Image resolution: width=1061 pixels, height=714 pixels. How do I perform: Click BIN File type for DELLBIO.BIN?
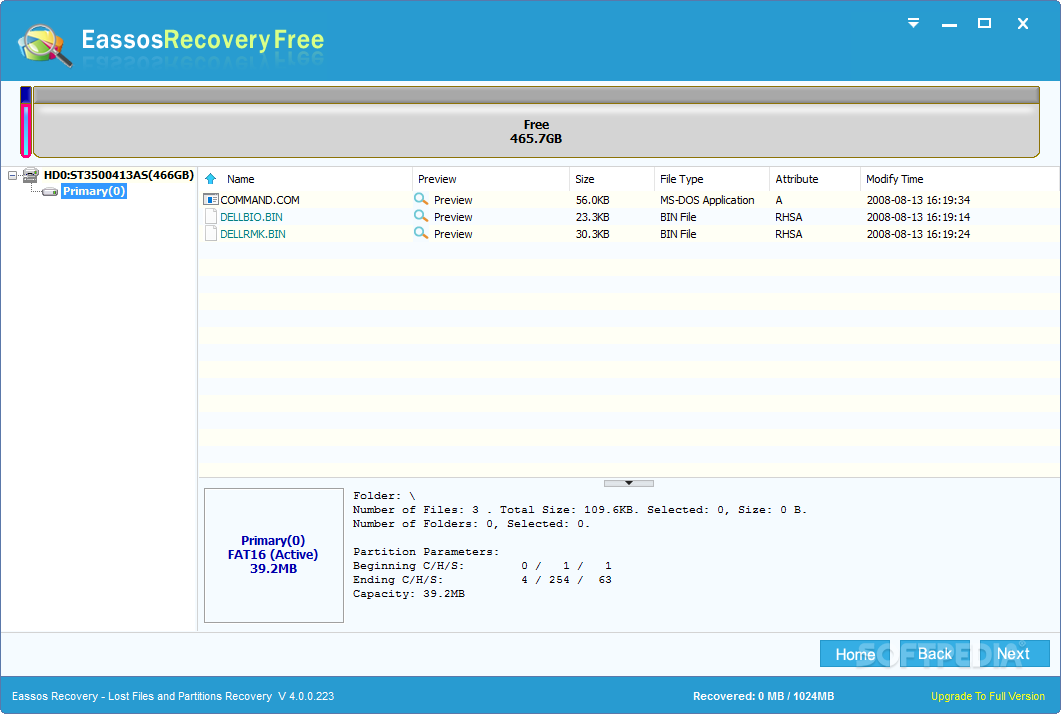click(x=678, y=217)
